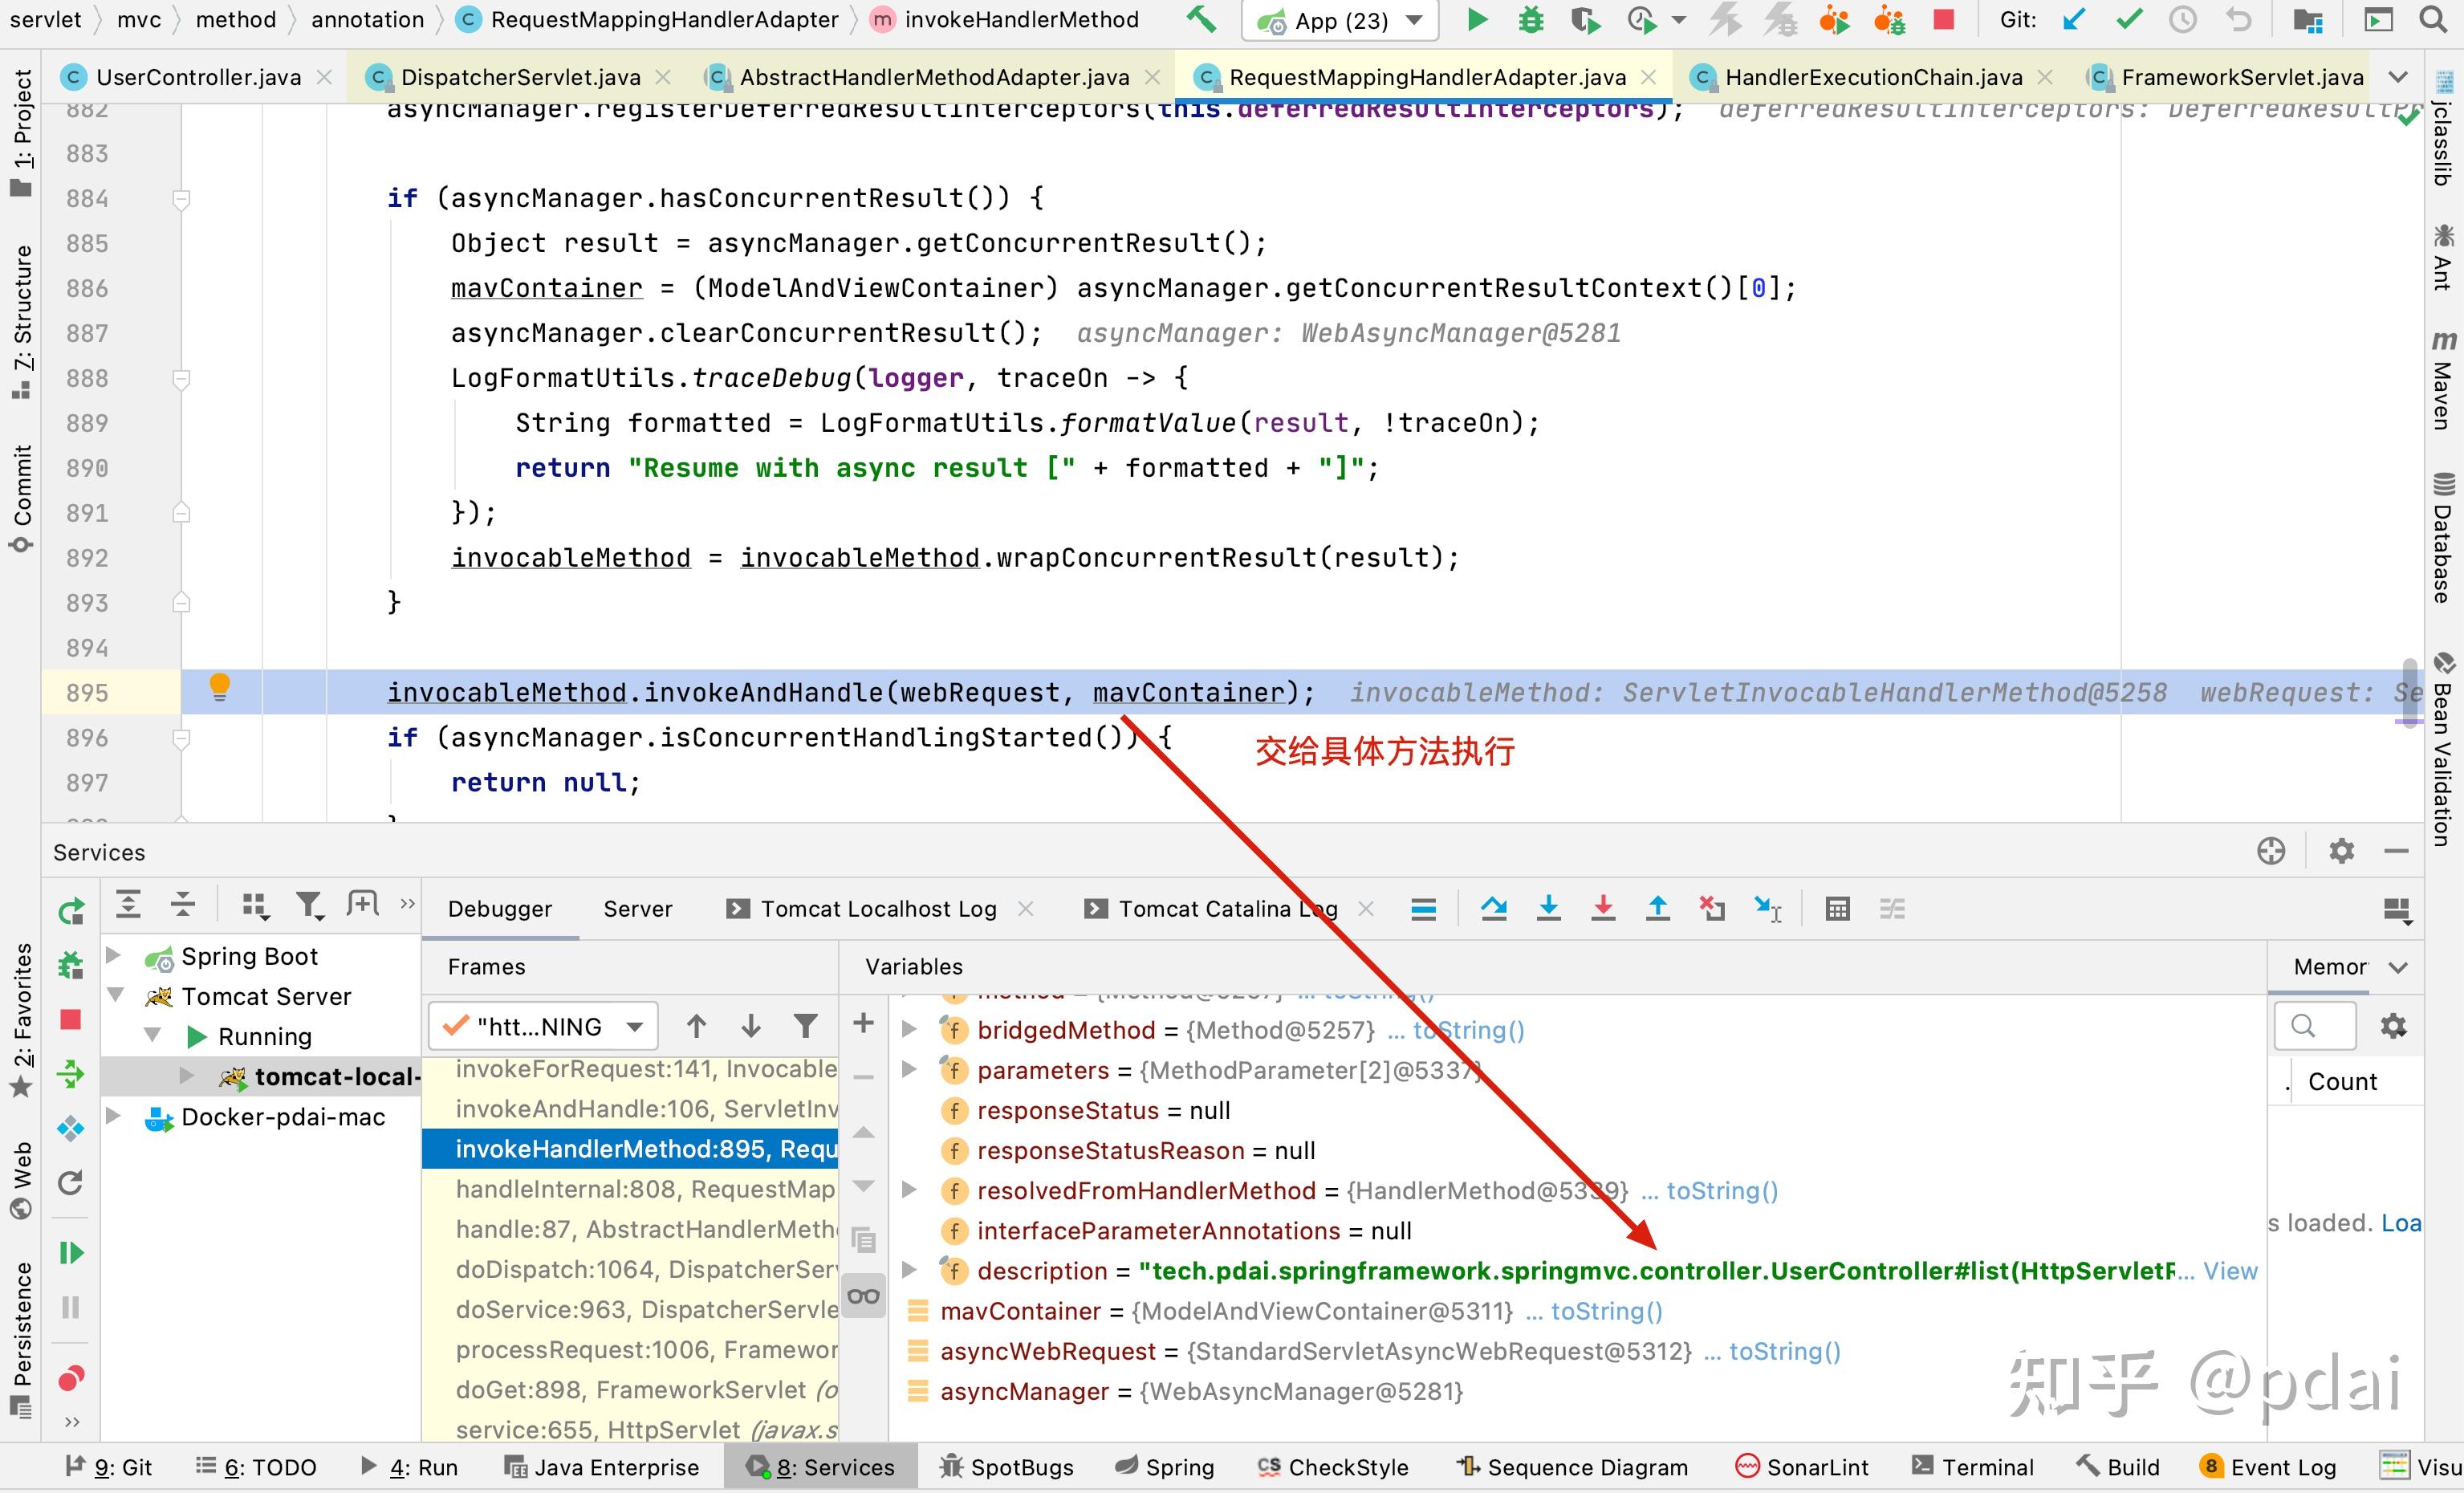Expand the Spring Boot services node
This screenshot has height=1493, width=2464.
click(114, 956)
